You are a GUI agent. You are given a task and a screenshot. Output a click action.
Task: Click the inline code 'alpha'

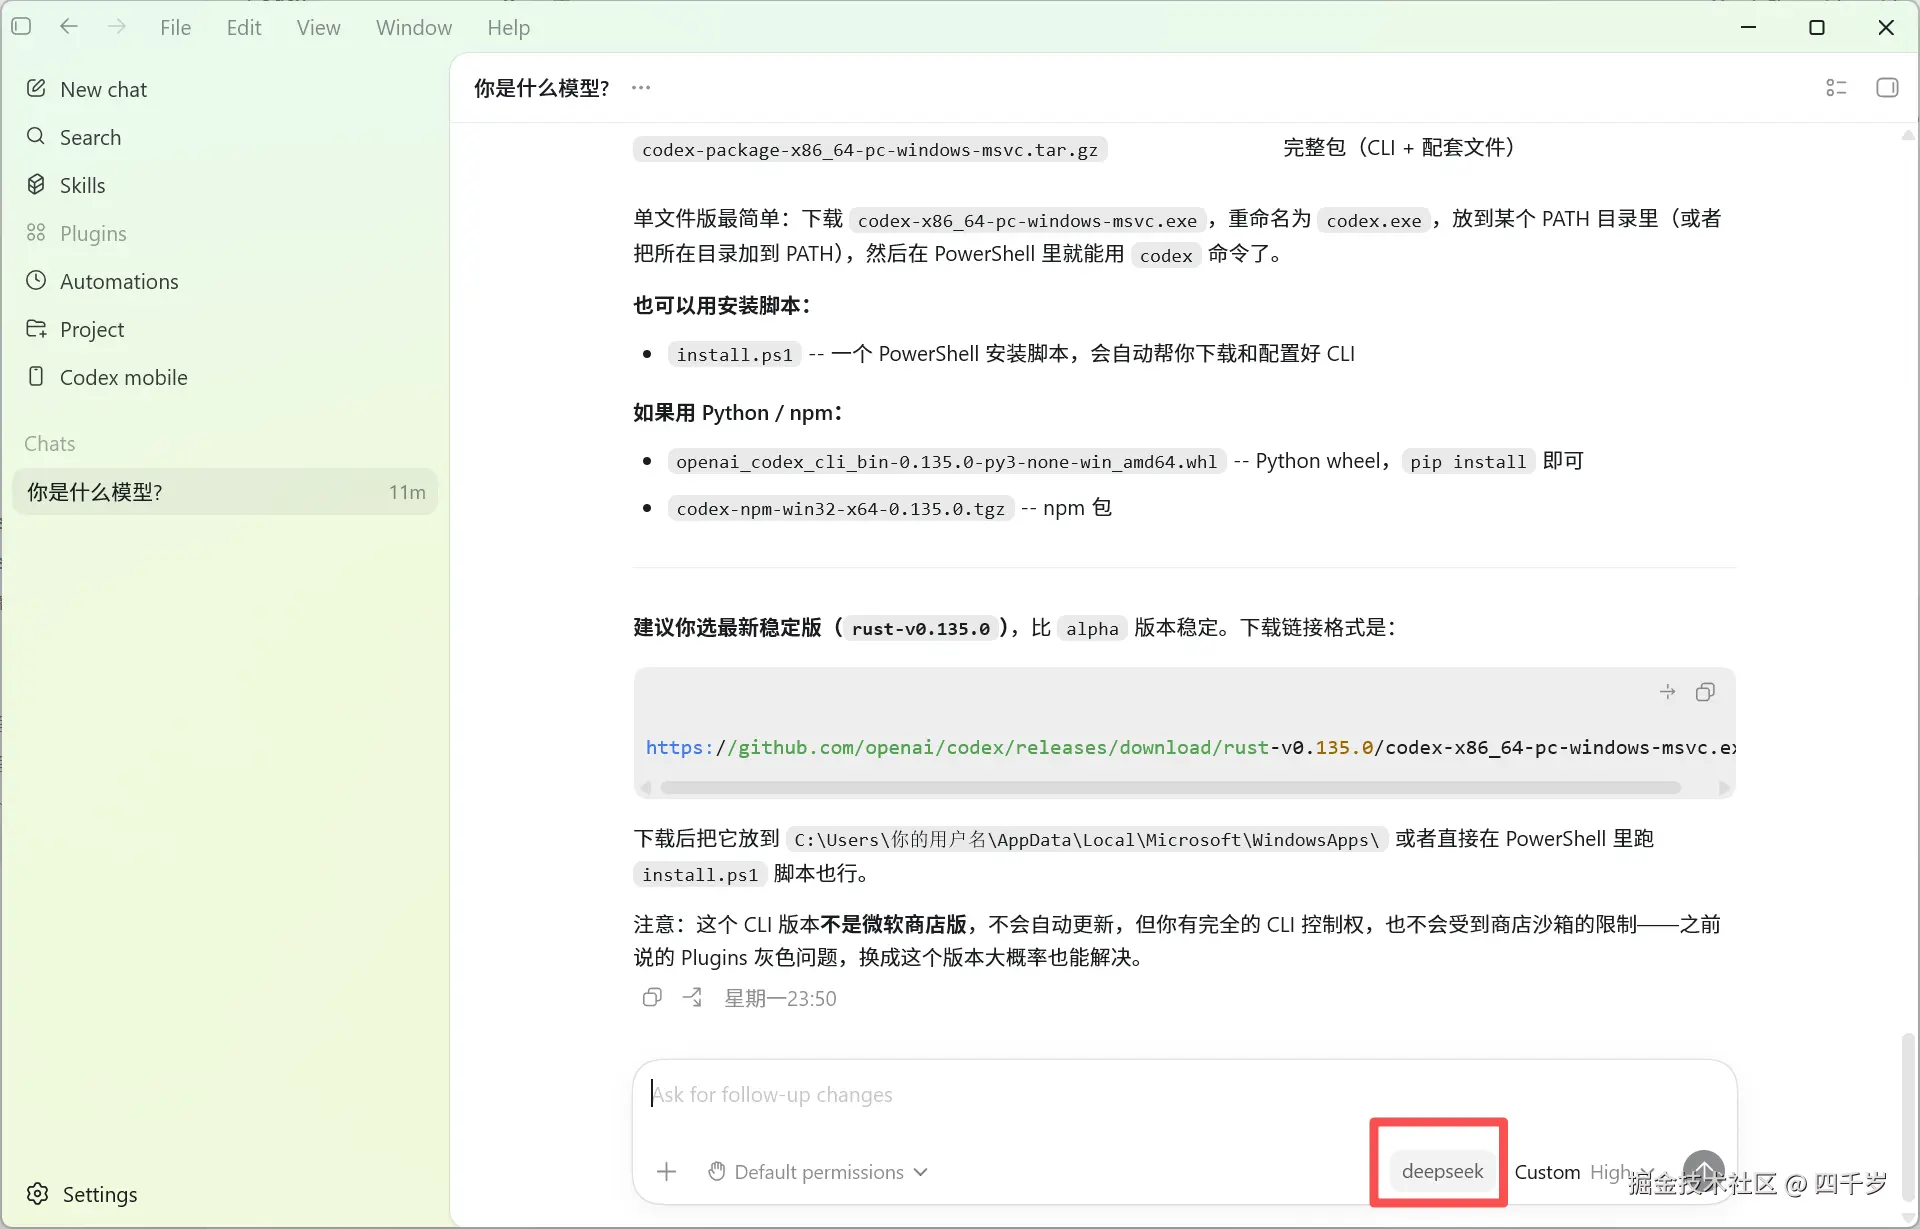click(x=1092, y=629)
